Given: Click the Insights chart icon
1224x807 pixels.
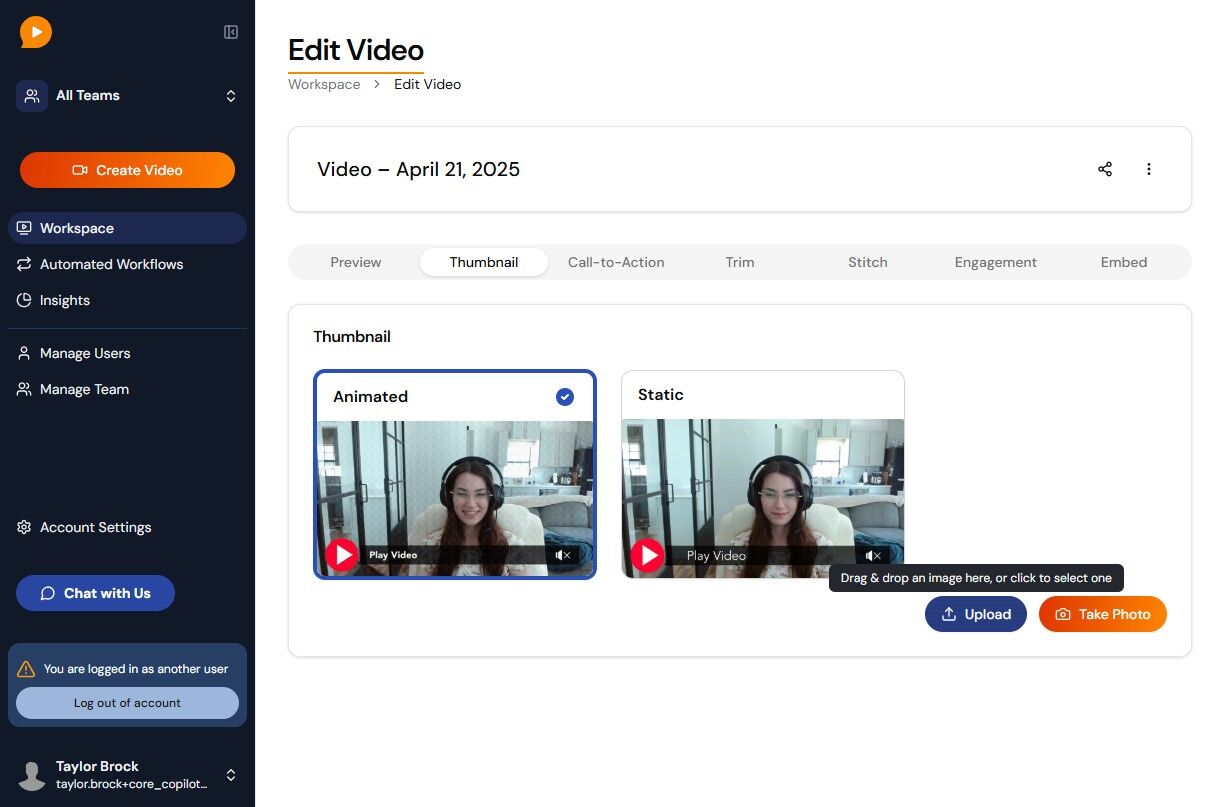Looking at the screenshot, I should coord(24,300).
